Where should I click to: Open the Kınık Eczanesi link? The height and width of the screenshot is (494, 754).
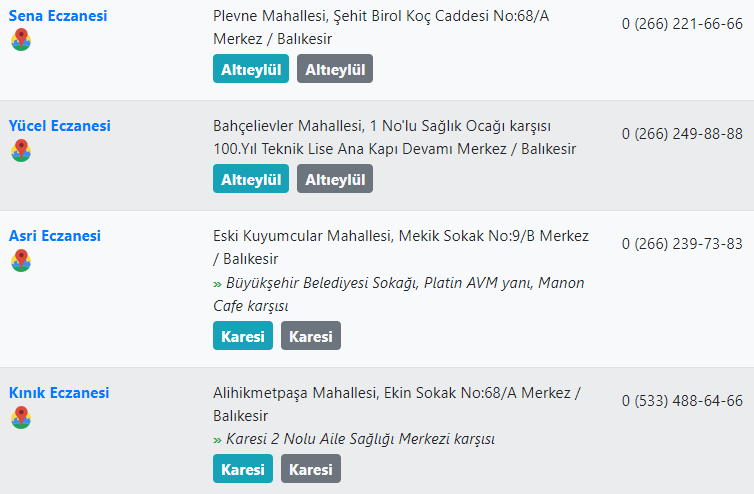(x=59, y=393)
